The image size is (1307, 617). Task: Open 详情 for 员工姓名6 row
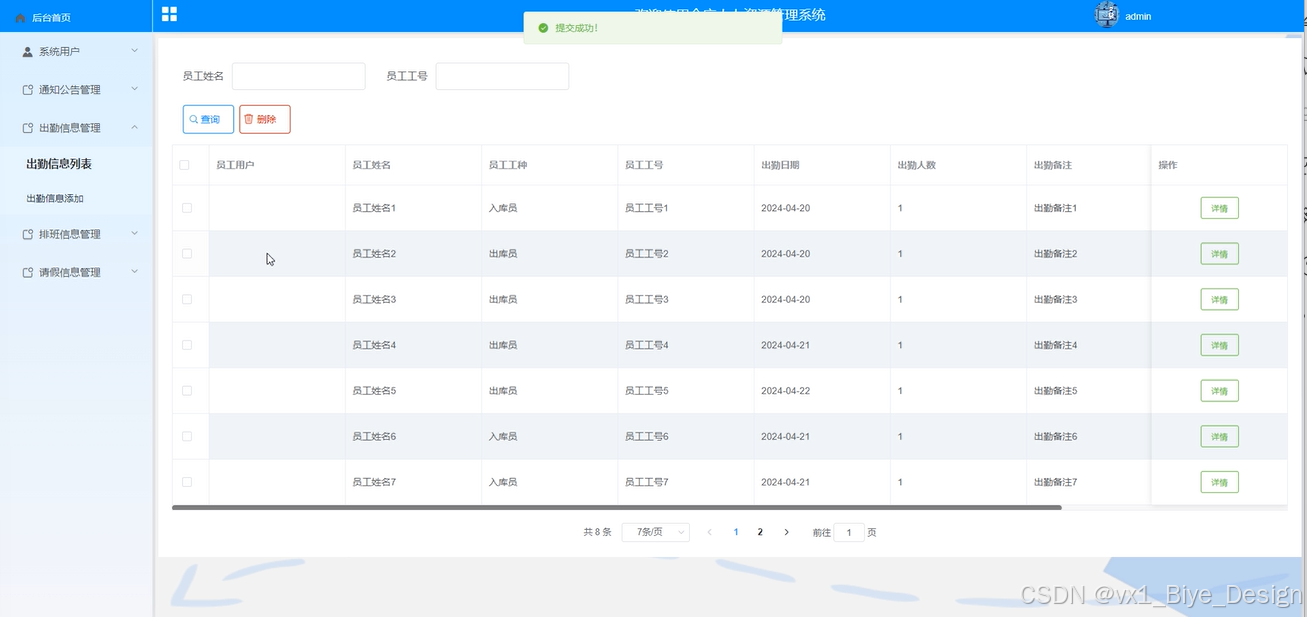(1219, 436)
